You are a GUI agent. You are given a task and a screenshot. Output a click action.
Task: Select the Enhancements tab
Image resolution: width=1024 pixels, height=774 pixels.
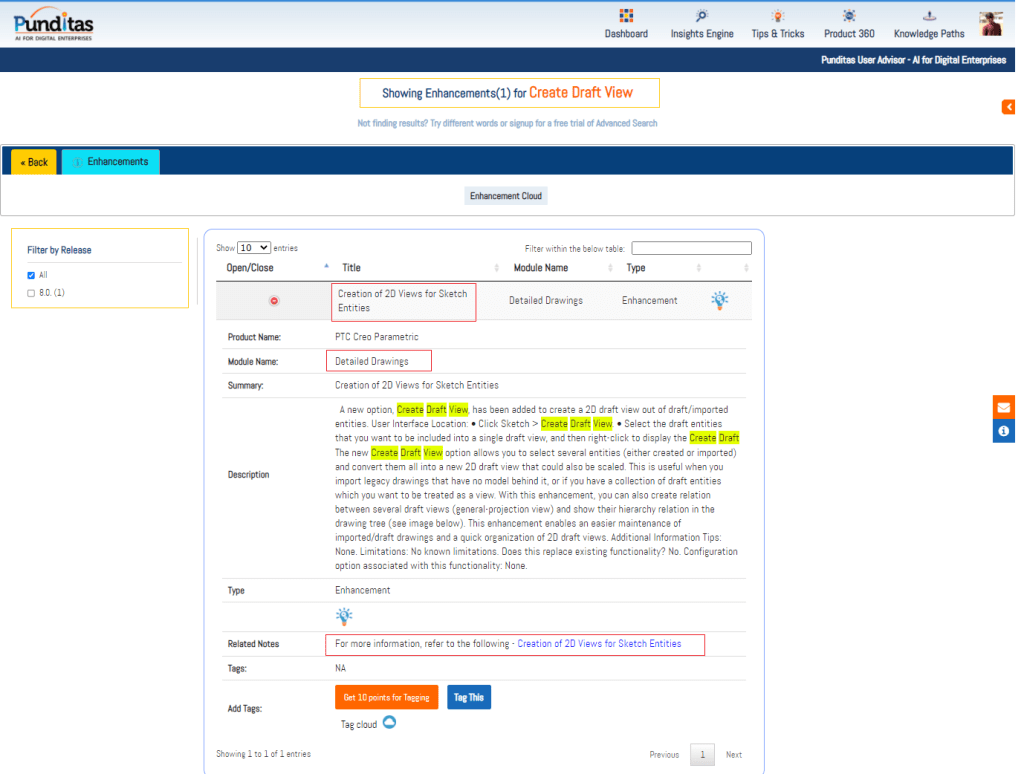point(111,162)
